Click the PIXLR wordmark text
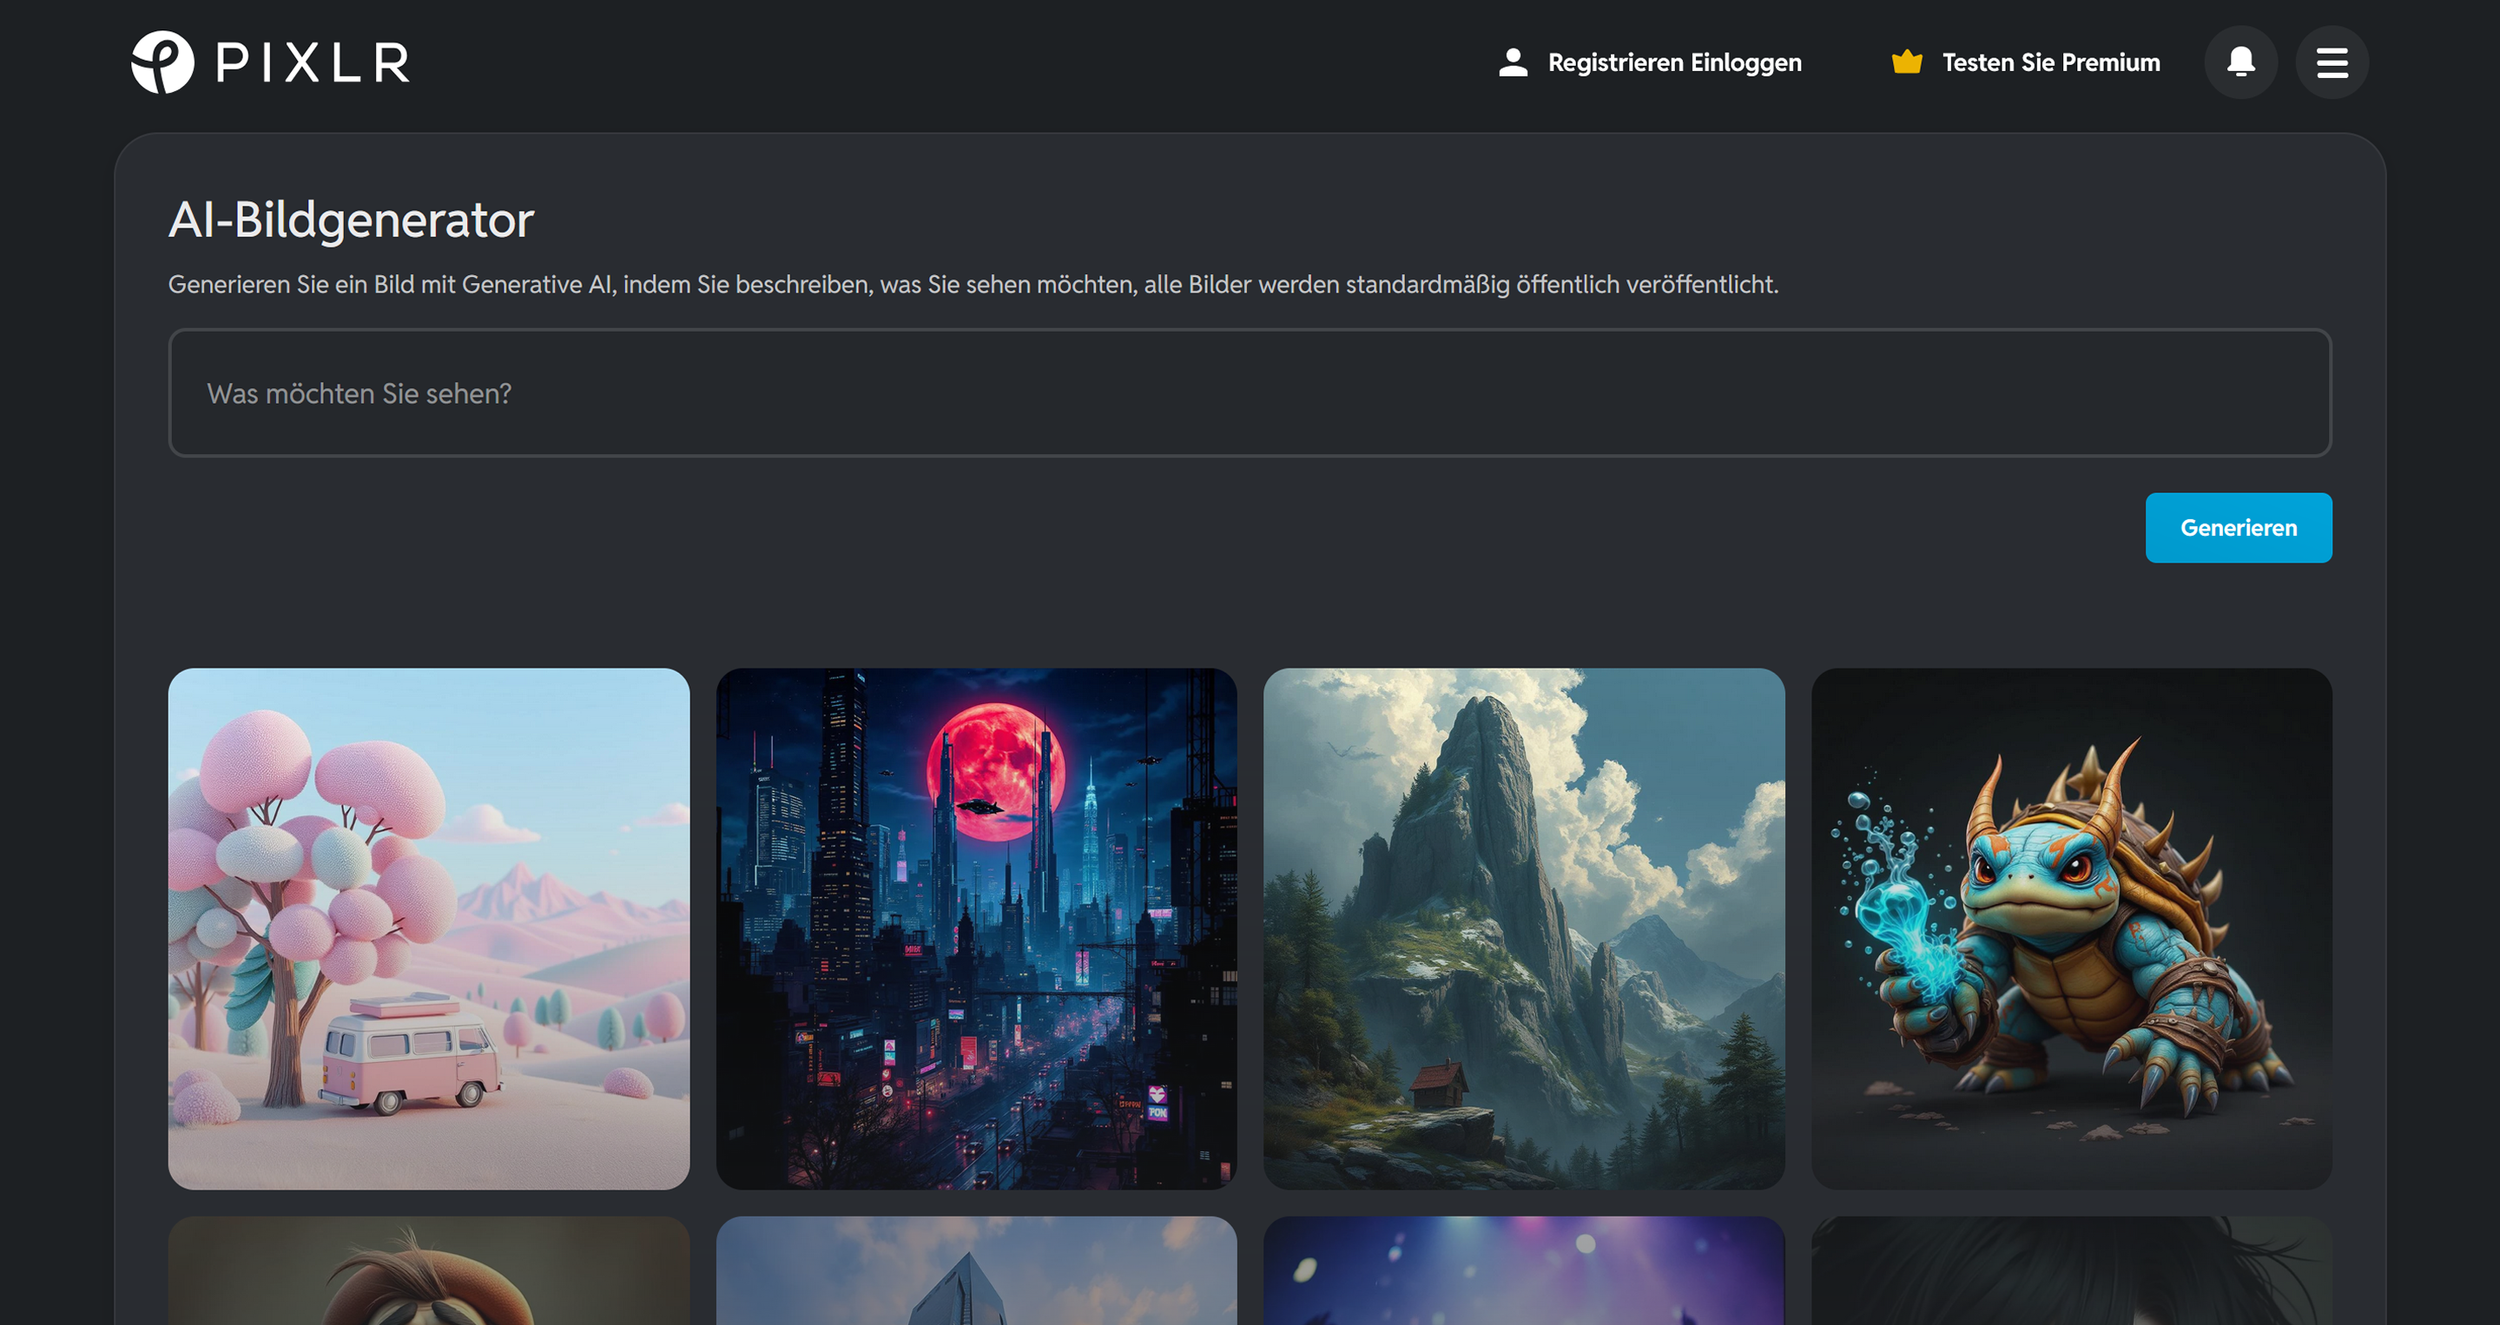This screenshot has height=1325, width=2500. (x=313, y=63)
